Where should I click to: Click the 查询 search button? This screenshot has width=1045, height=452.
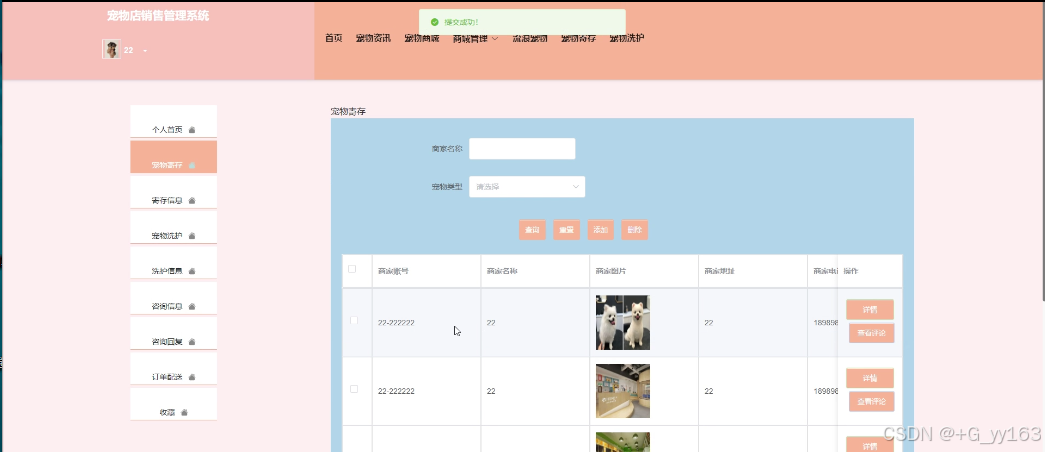(532, 230)
